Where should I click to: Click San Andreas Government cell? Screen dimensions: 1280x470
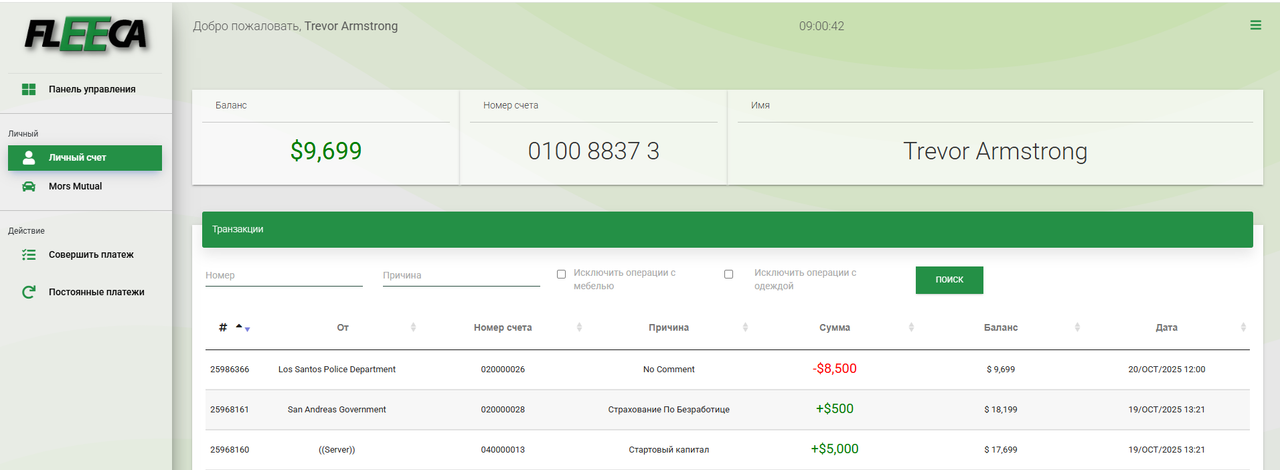pos(337,410)
